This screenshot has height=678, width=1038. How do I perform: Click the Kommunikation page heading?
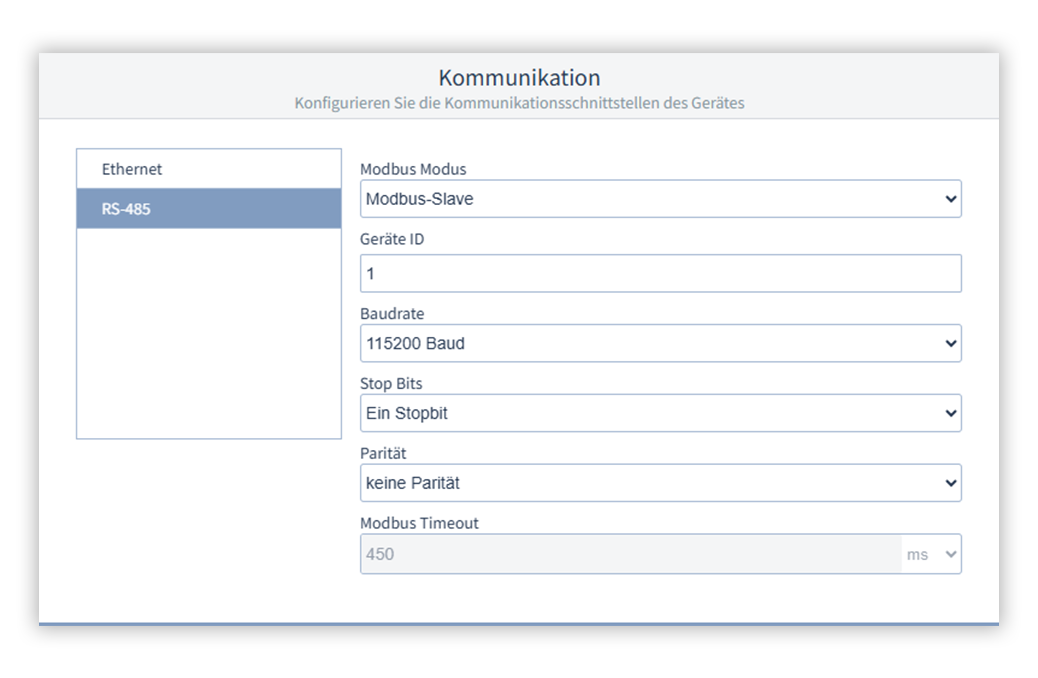click(x=519, y=77)
